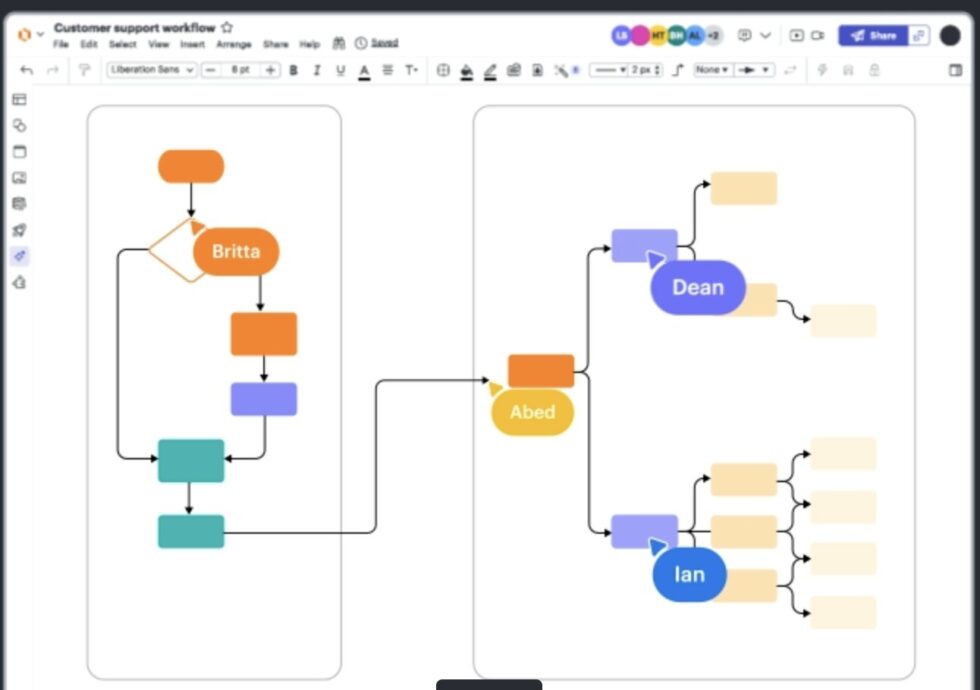
Task: Open the Shapes panel from the left sidebar
Action: [x=18, y=125]
